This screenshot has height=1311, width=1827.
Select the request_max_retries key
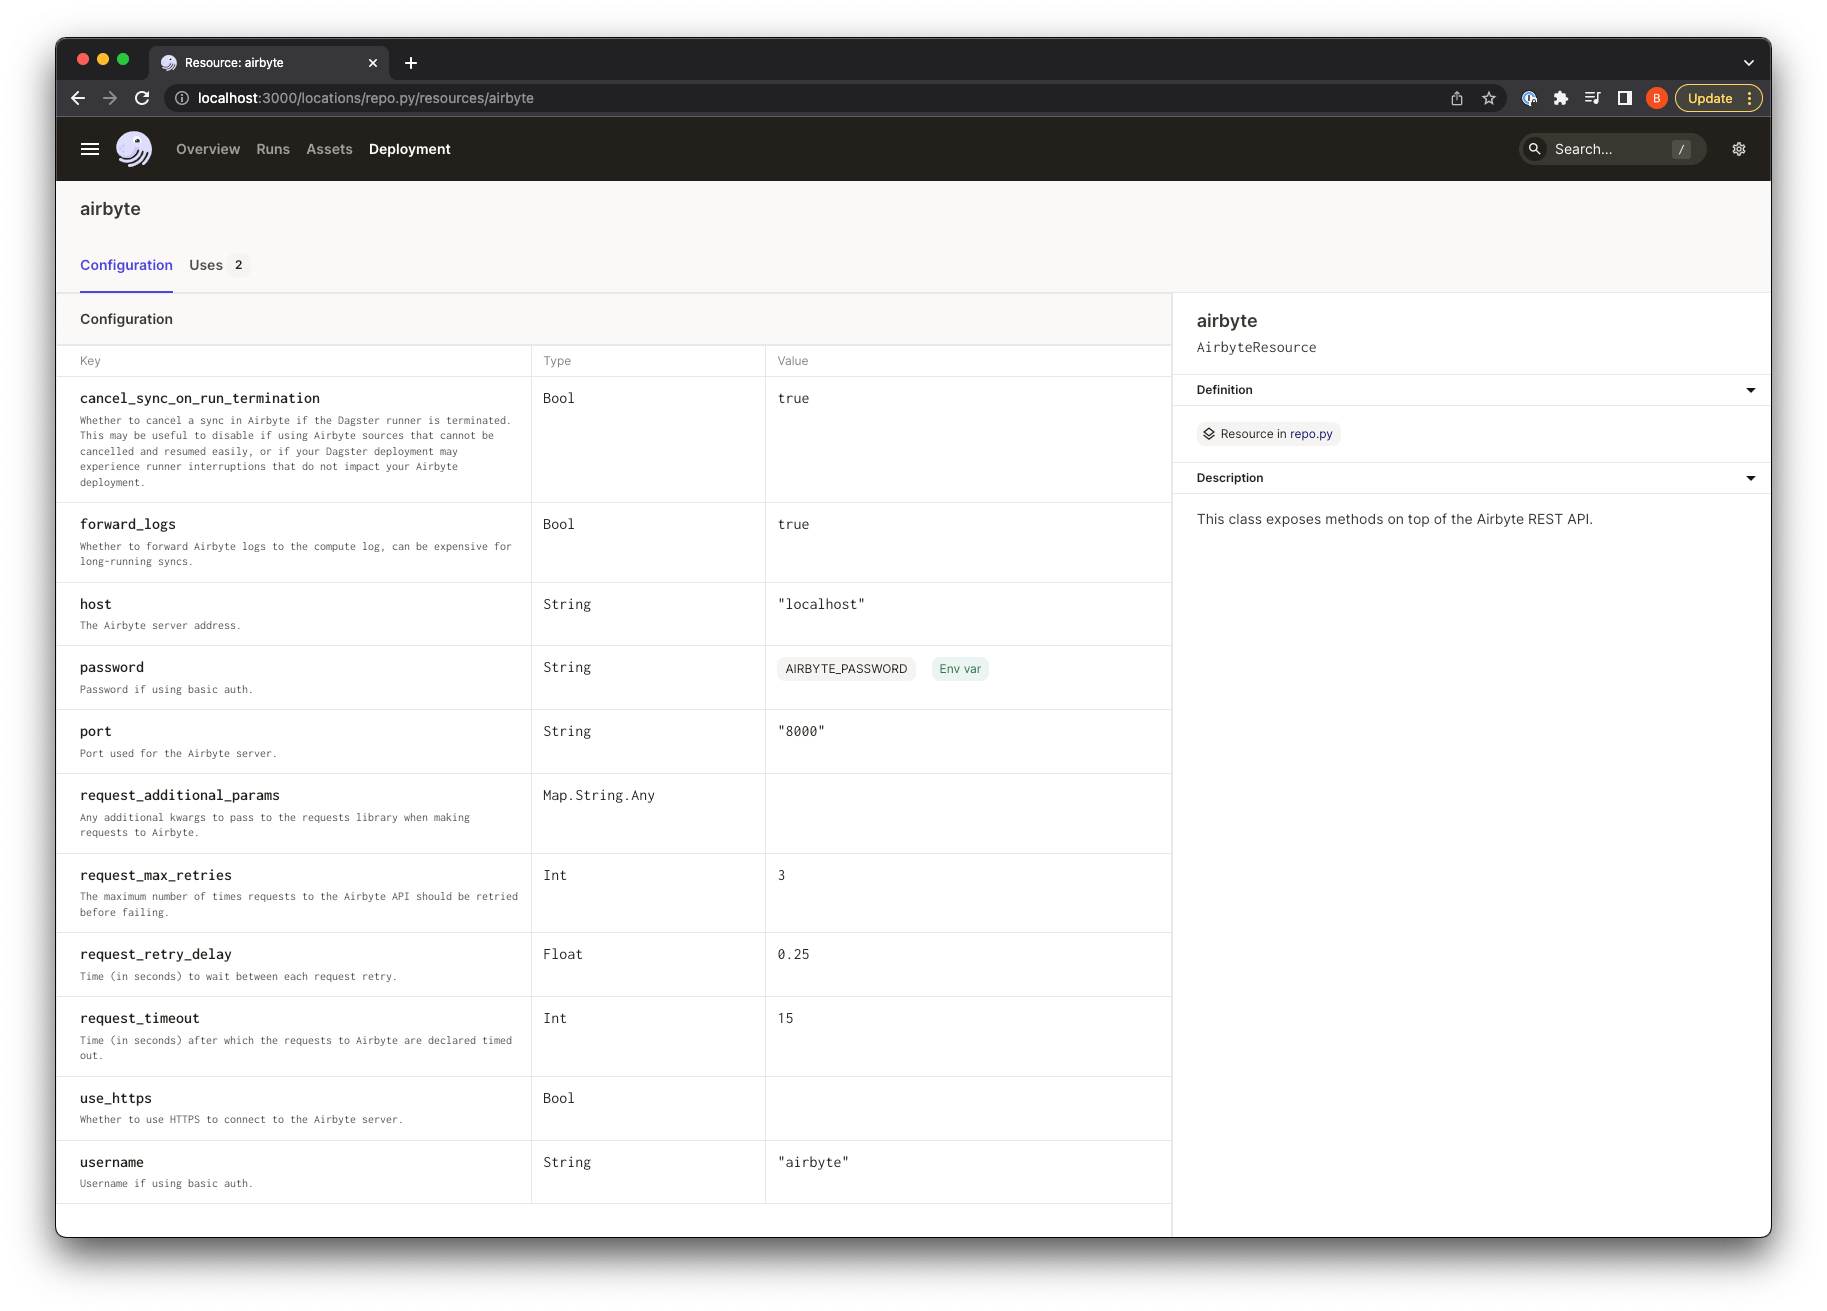coord(156,875)
